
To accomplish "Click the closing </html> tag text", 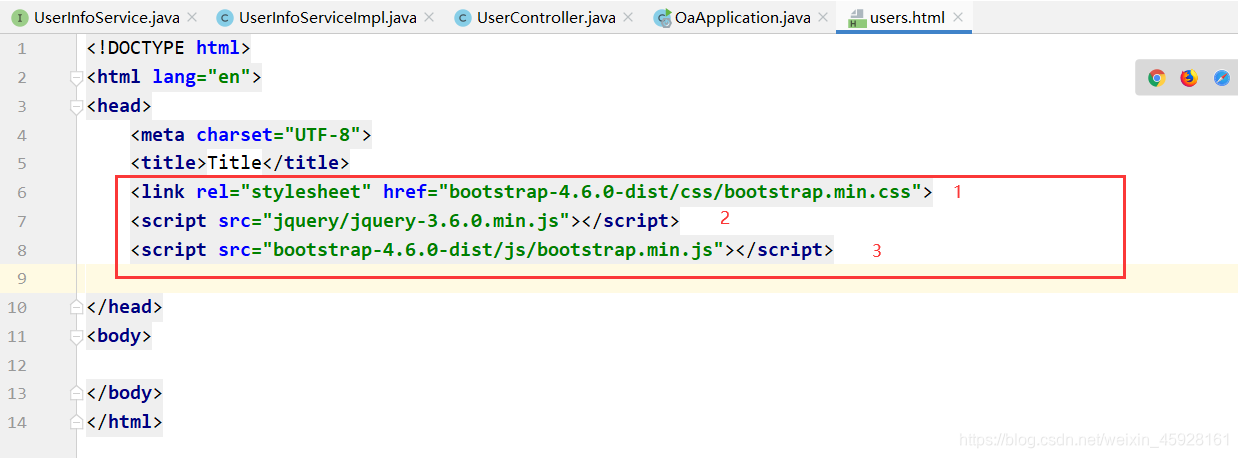I will pyautogui.click(x=124, y=422).
